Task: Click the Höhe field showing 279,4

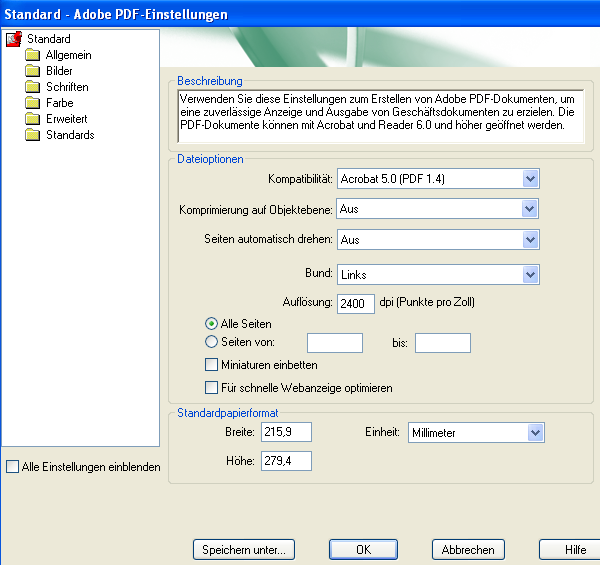Action: click(x=286, y=461)
